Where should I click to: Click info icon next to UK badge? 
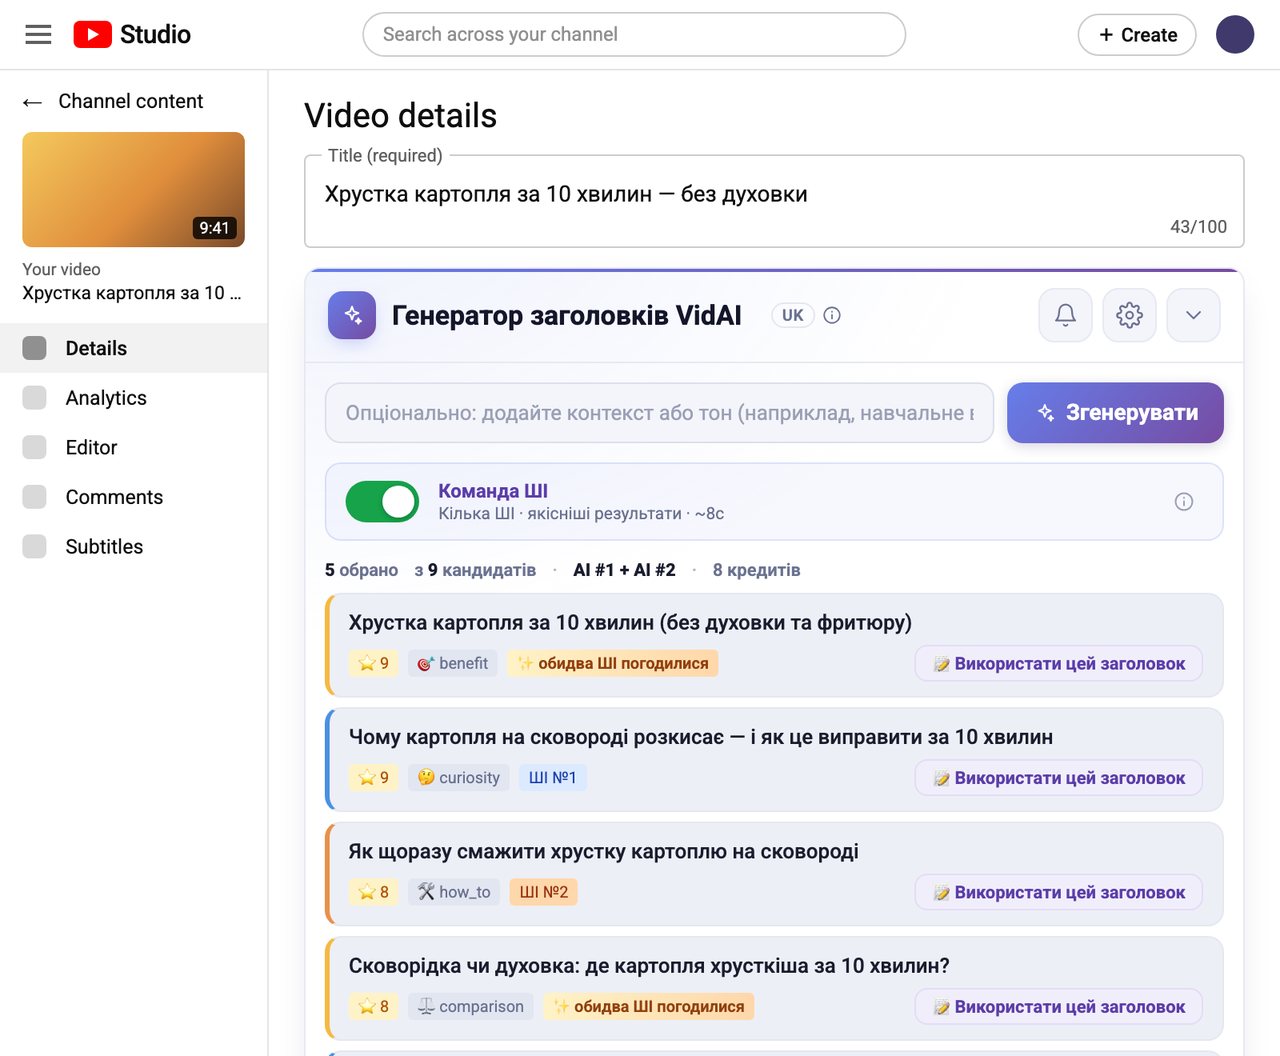pyautogui.click(x=832, y=316)
